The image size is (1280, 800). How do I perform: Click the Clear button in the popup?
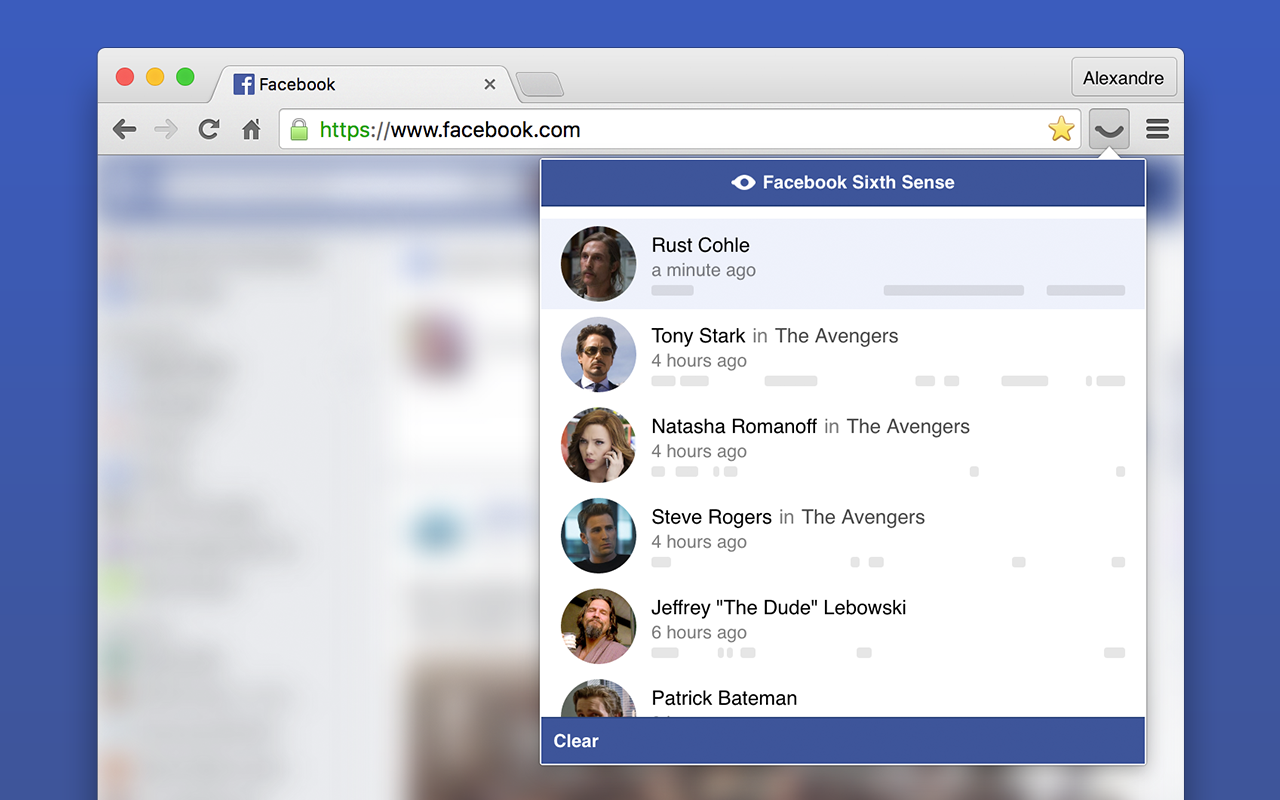click(575, 741)
